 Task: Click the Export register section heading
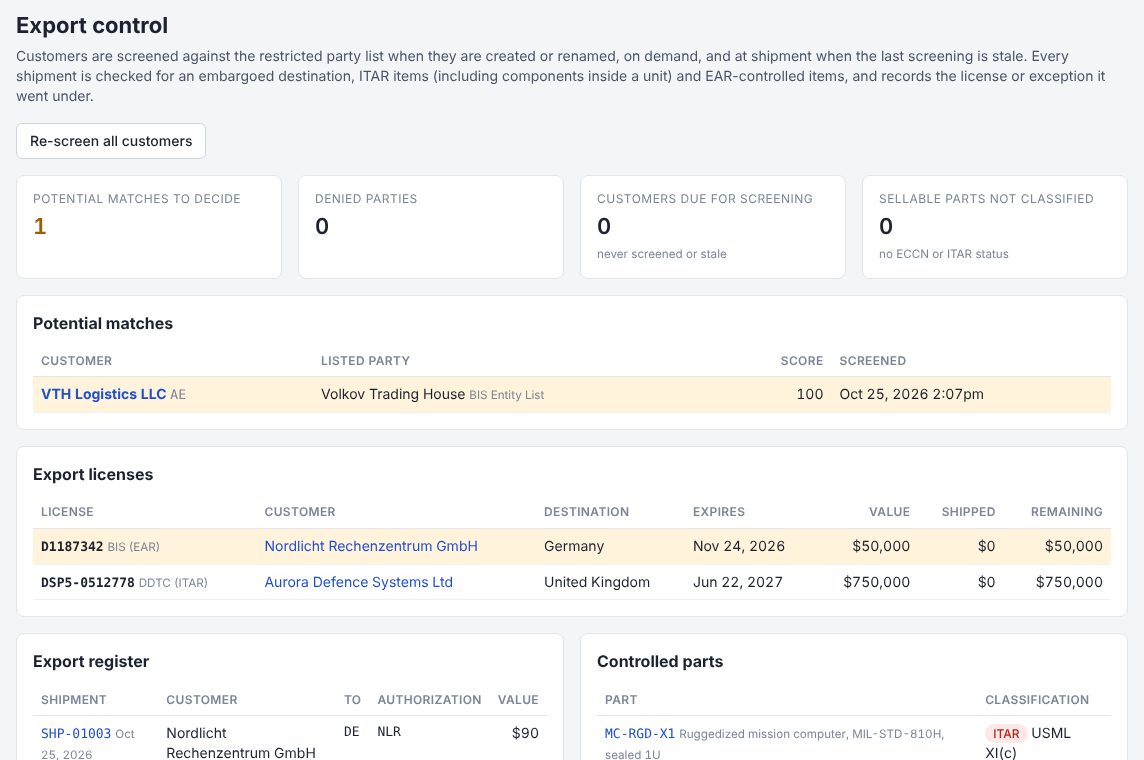[x=90, y=662]
